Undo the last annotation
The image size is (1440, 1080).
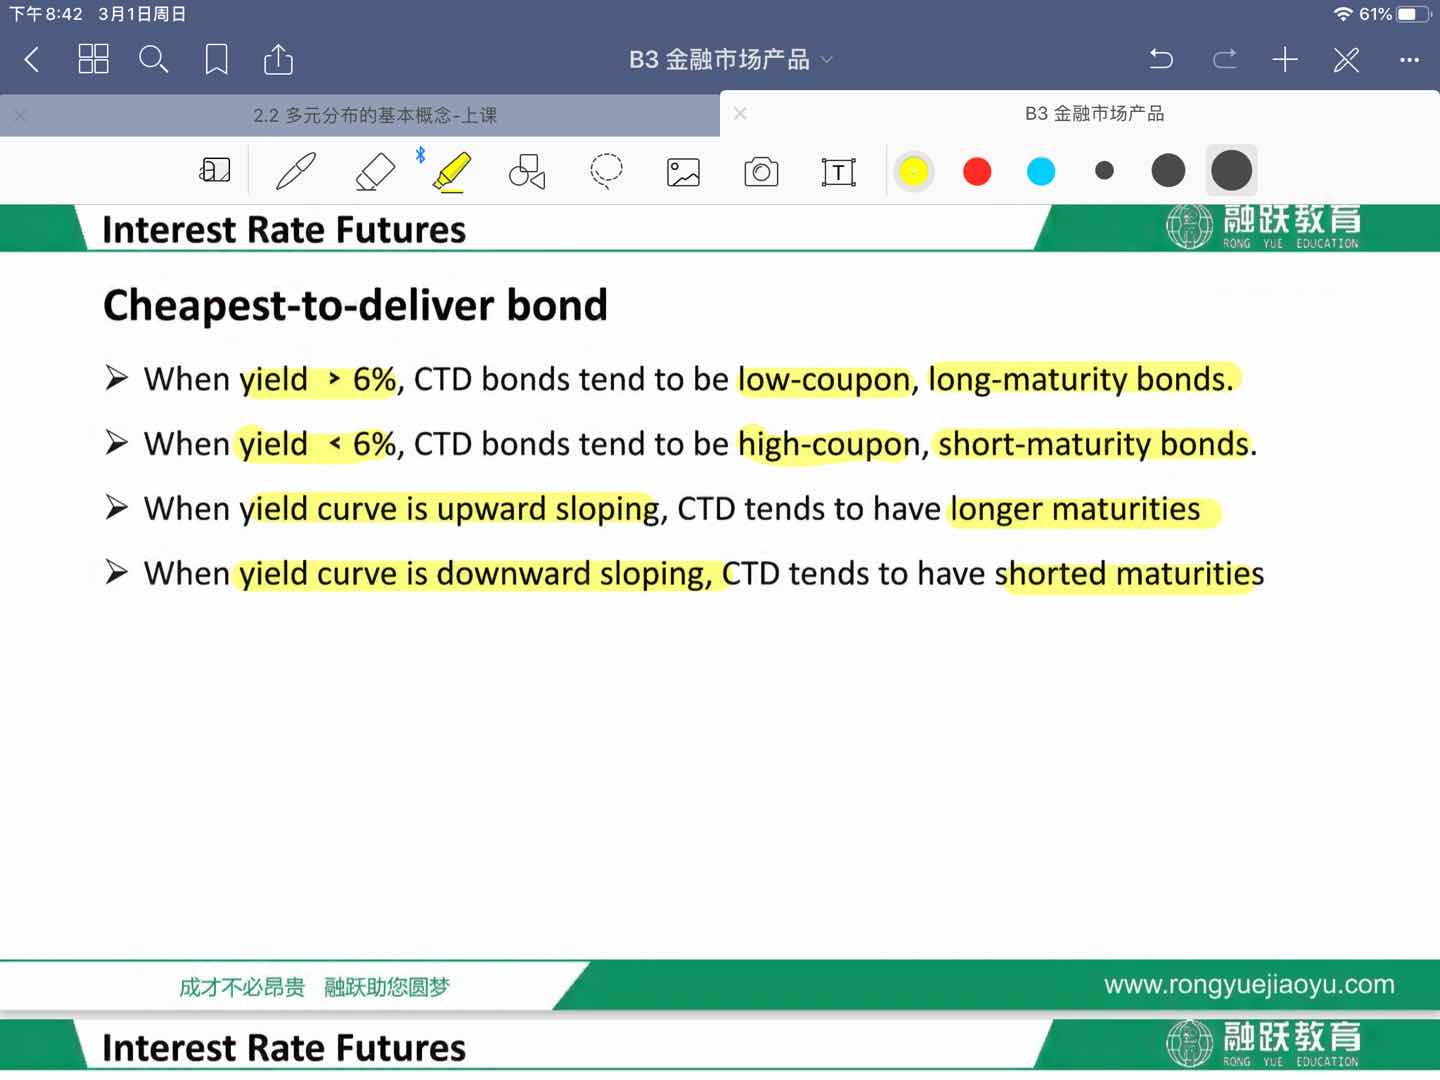(1161, 60)
